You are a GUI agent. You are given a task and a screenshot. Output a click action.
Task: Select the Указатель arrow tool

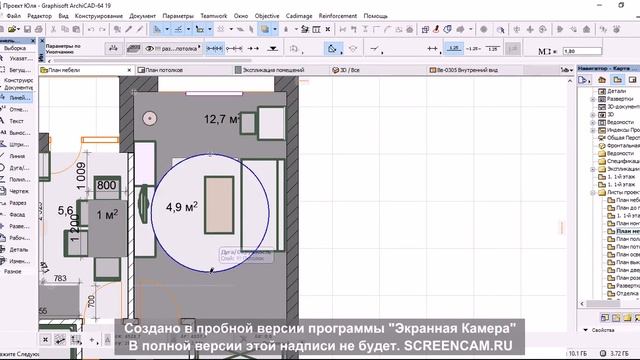tap(17, 58)
